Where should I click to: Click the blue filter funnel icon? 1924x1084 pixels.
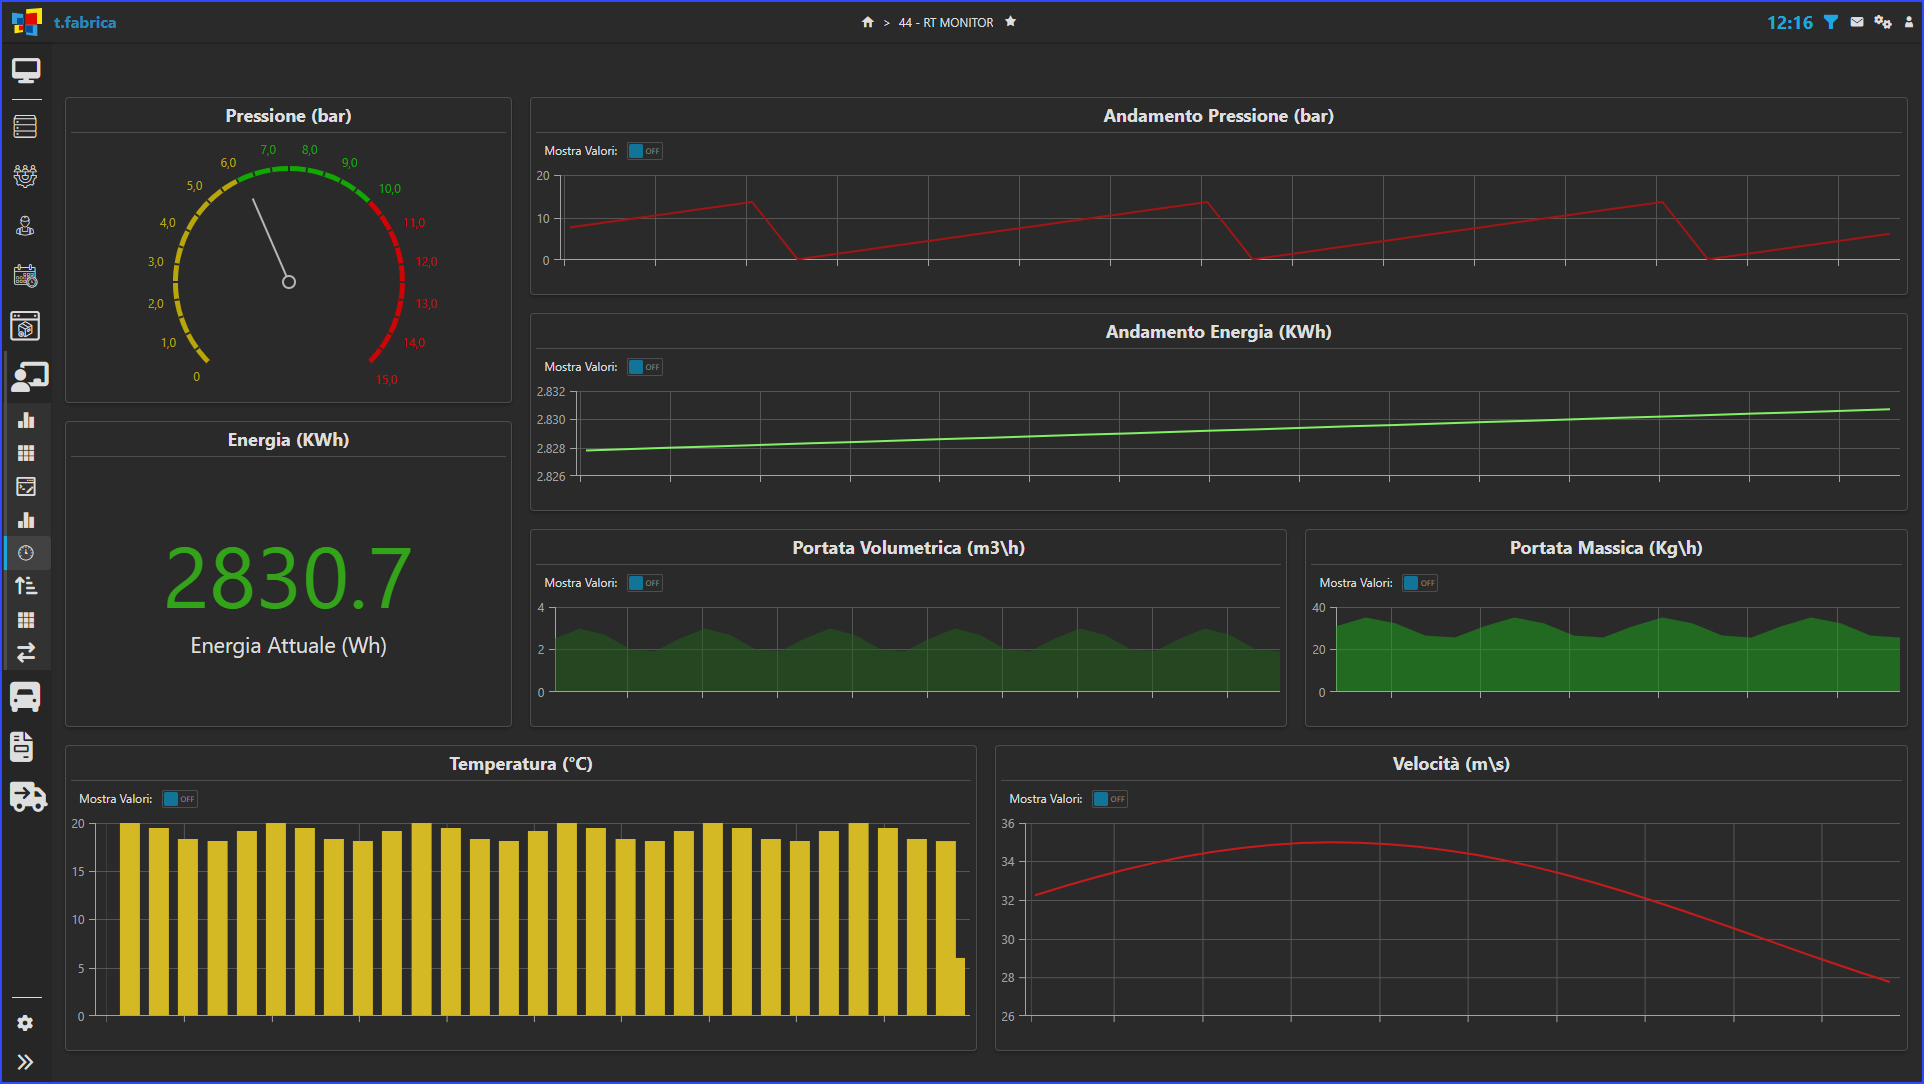pyautogui.click(x=1831, y=22)
